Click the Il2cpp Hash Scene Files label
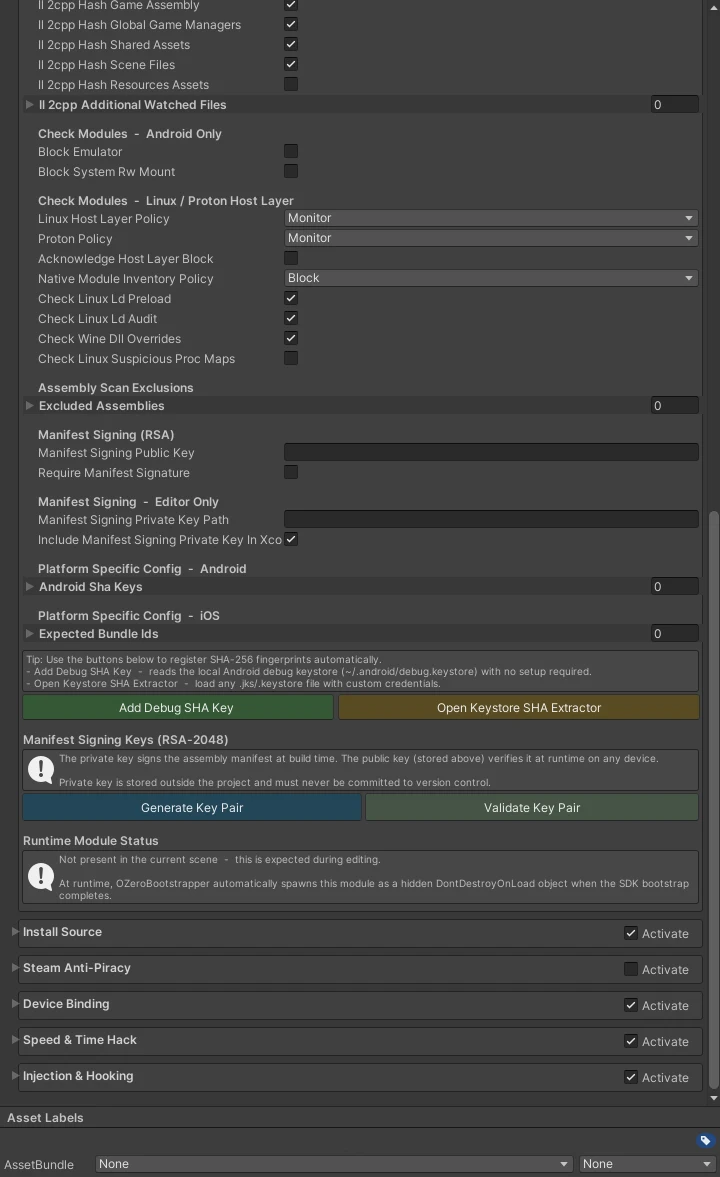The width and height of the screenshot is (720, 1177). (x=106, y=65)
